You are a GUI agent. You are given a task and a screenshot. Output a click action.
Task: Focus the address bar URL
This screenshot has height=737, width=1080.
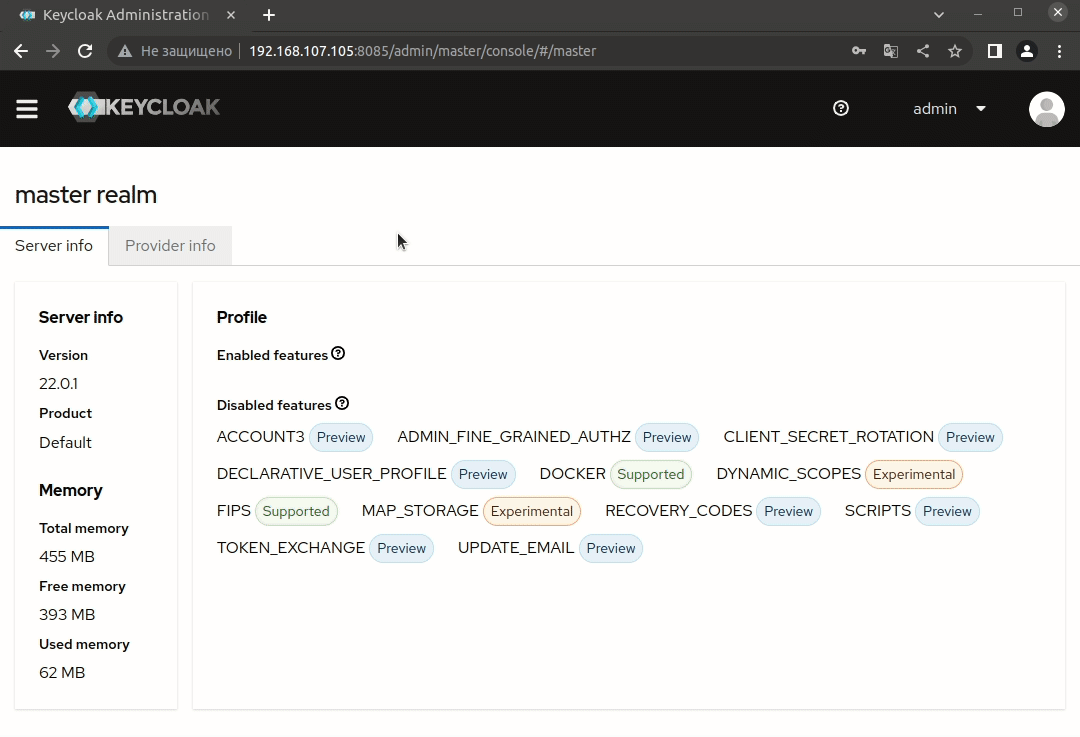422,51
